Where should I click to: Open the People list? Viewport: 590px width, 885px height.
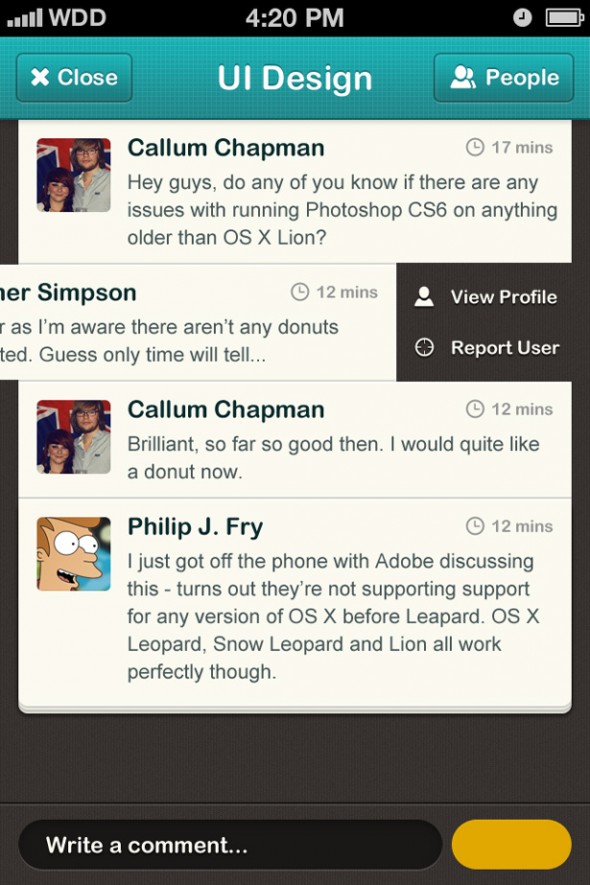(504, 77)
